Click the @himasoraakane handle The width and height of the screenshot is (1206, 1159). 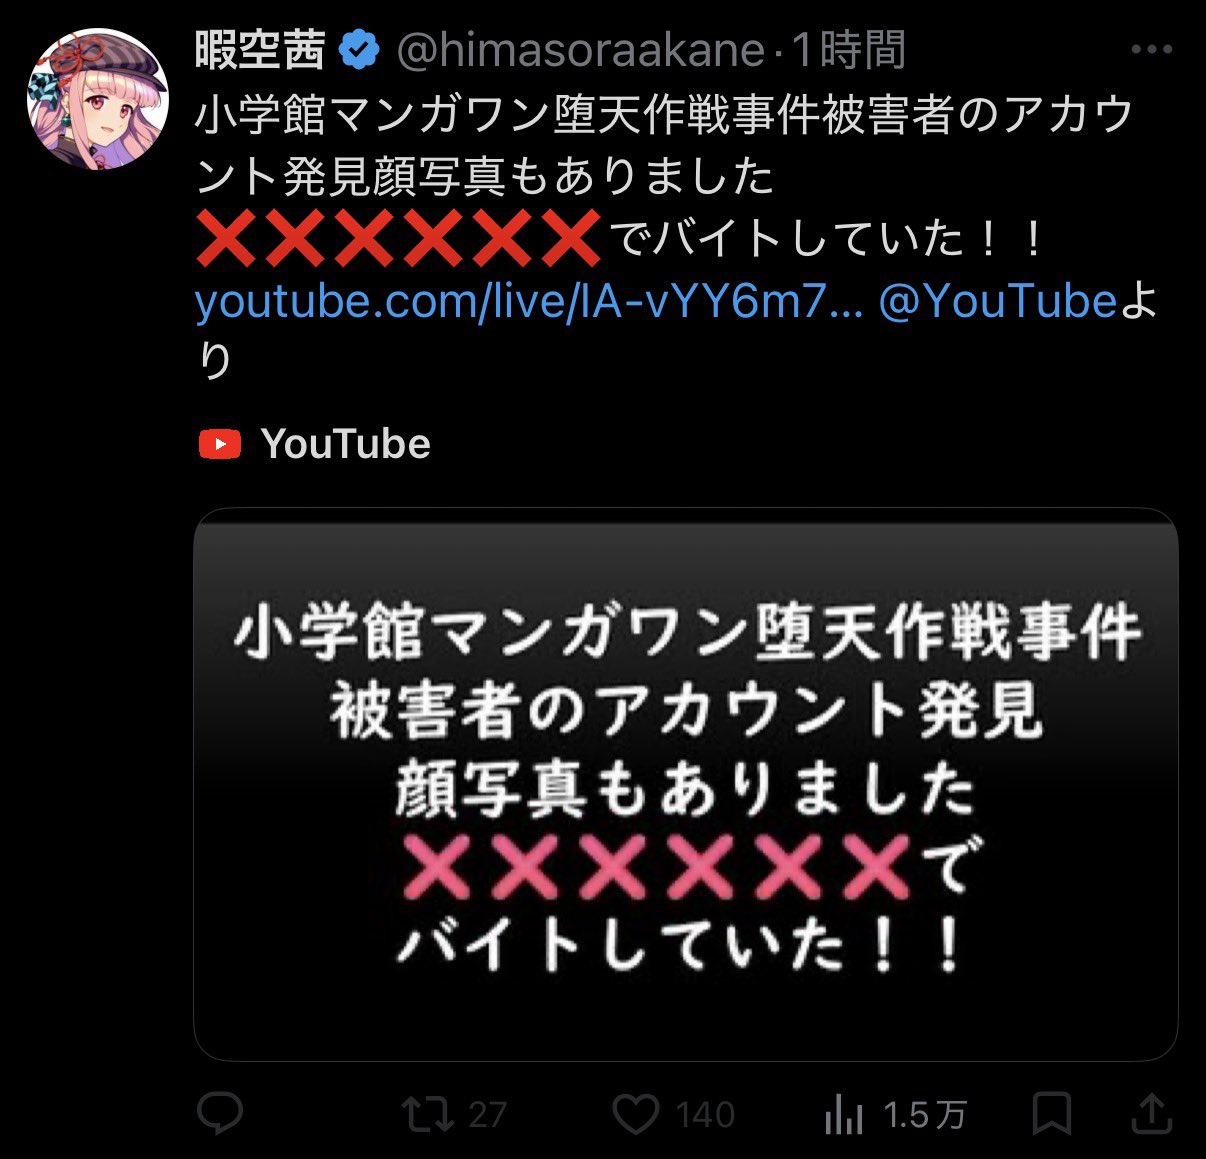[x=581, y=50]
